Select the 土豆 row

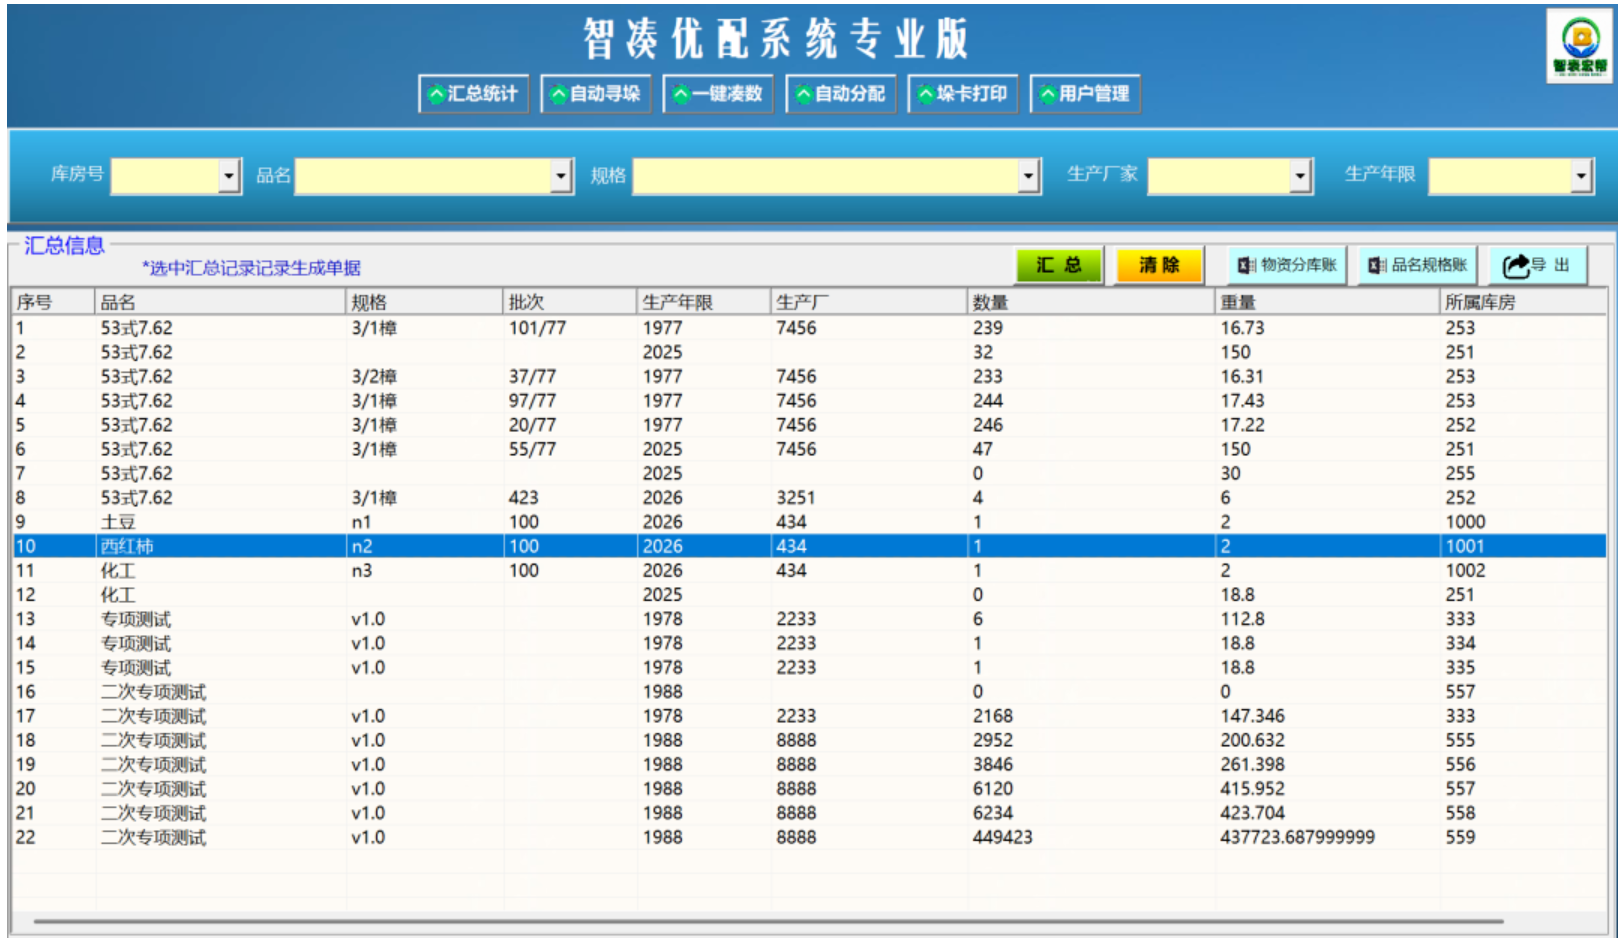pos(809,522)
